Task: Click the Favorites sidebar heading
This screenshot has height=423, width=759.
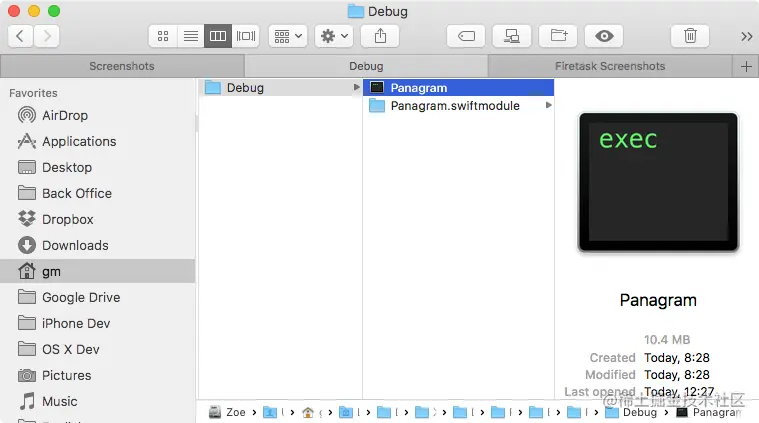Action: coord(33,93)
